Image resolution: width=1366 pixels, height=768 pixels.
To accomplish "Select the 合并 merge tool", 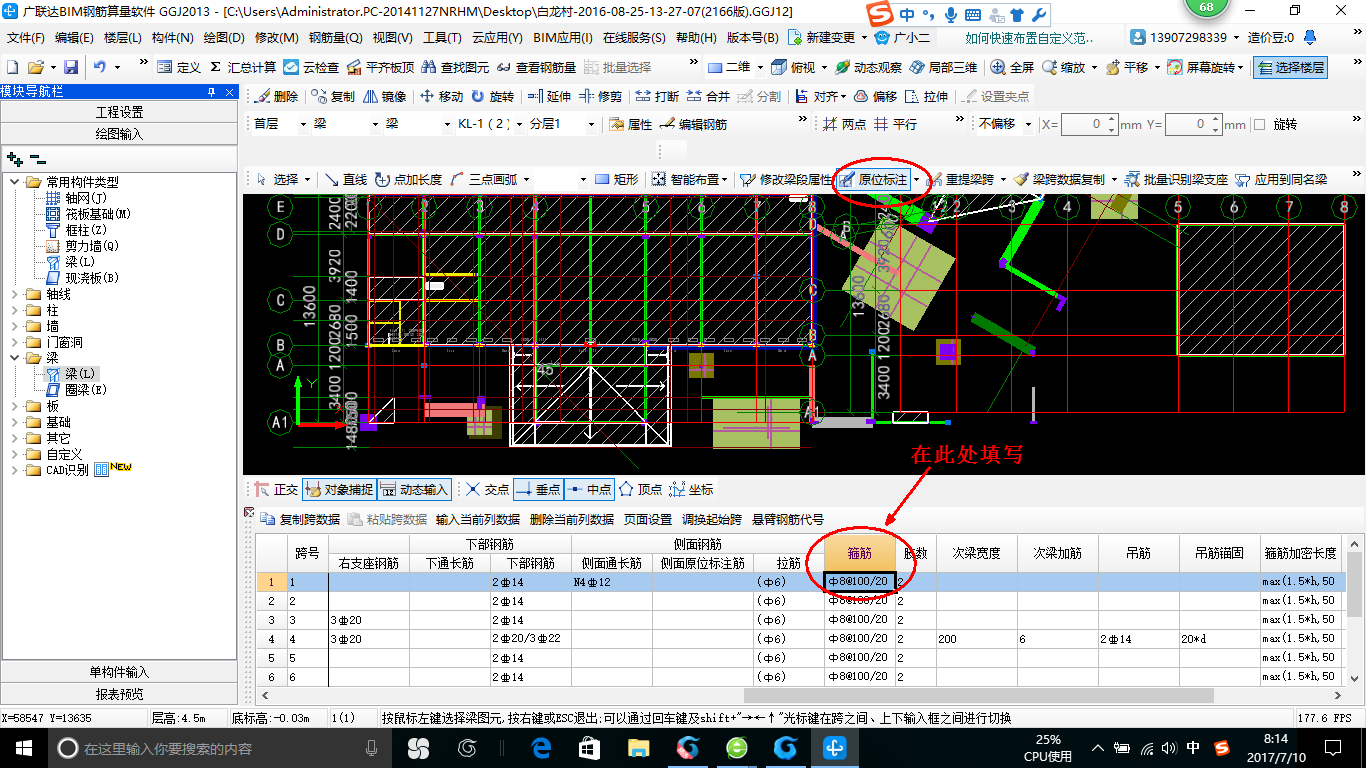I will point(709,96).
